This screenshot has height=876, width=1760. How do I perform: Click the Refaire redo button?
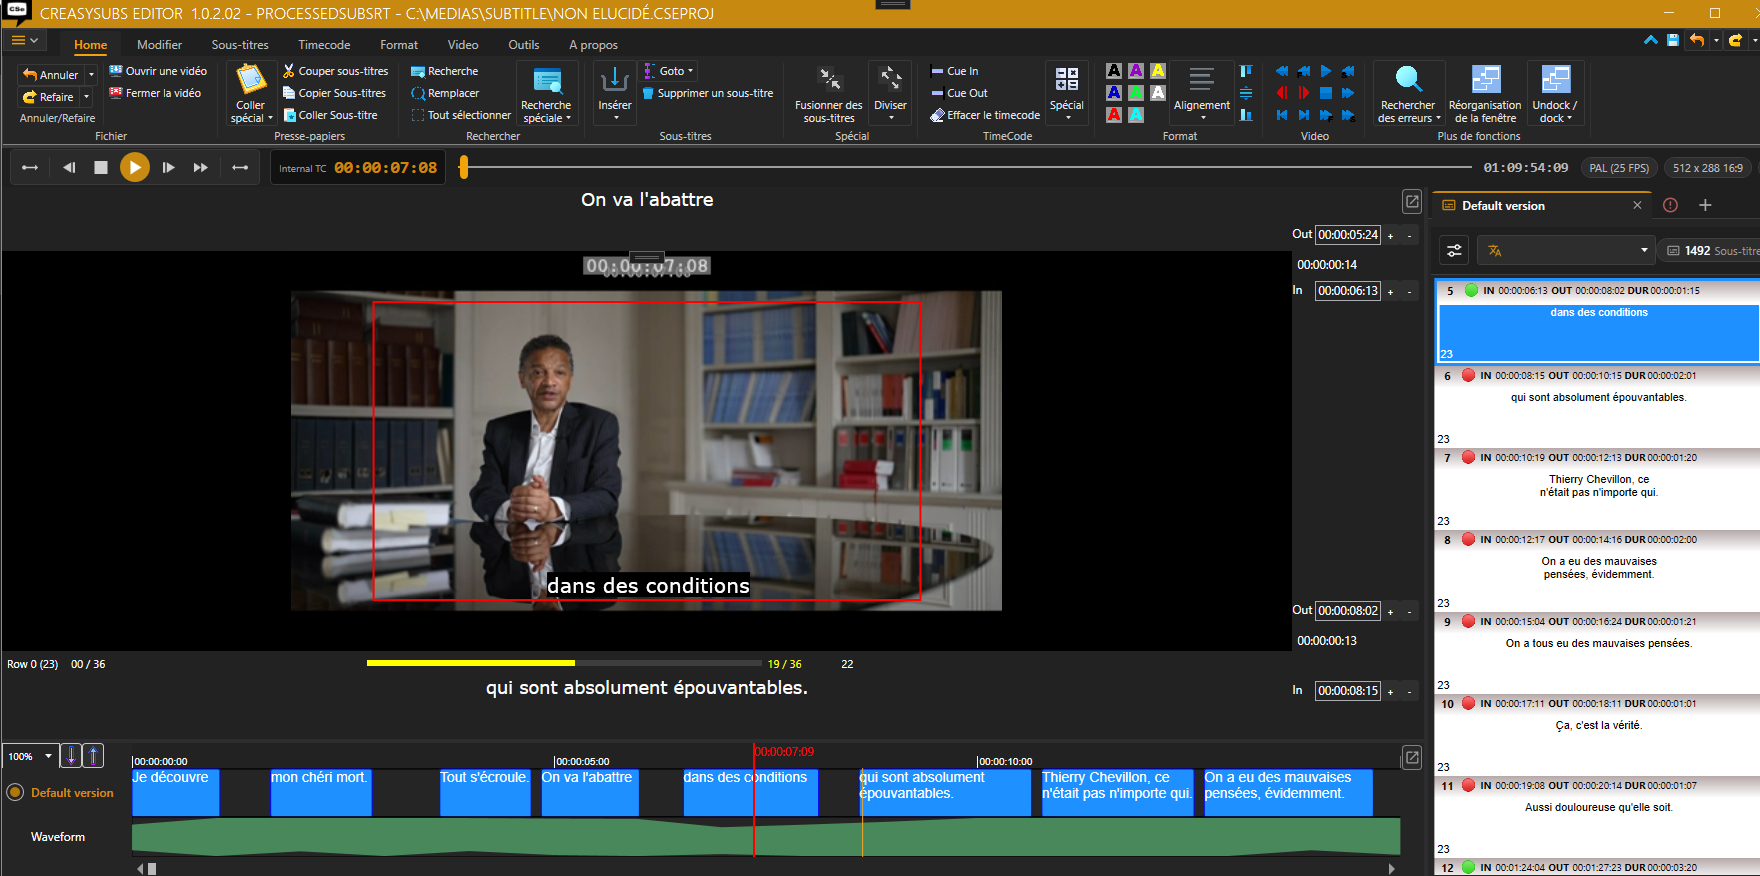[x=48, y=97]
